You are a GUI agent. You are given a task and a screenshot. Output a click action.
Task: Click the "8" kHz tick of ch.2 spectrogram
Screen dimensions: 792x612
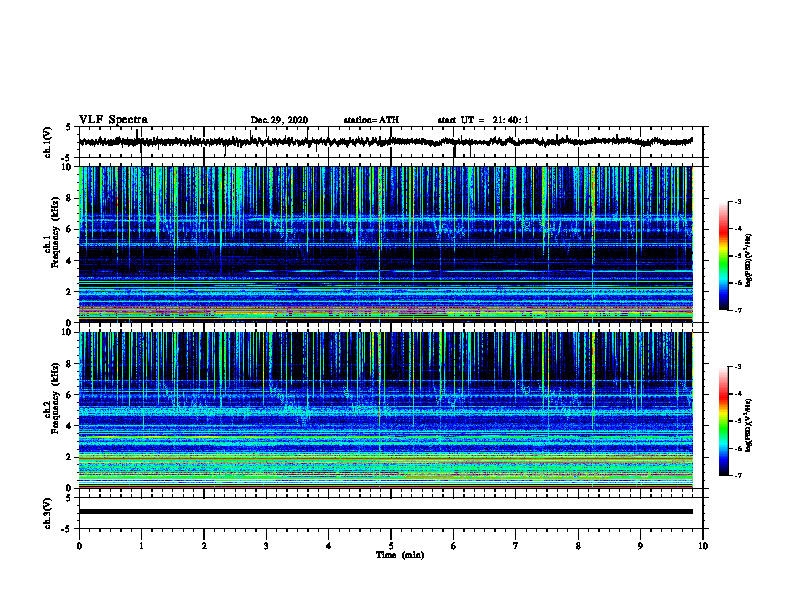(x=70, y=364)
